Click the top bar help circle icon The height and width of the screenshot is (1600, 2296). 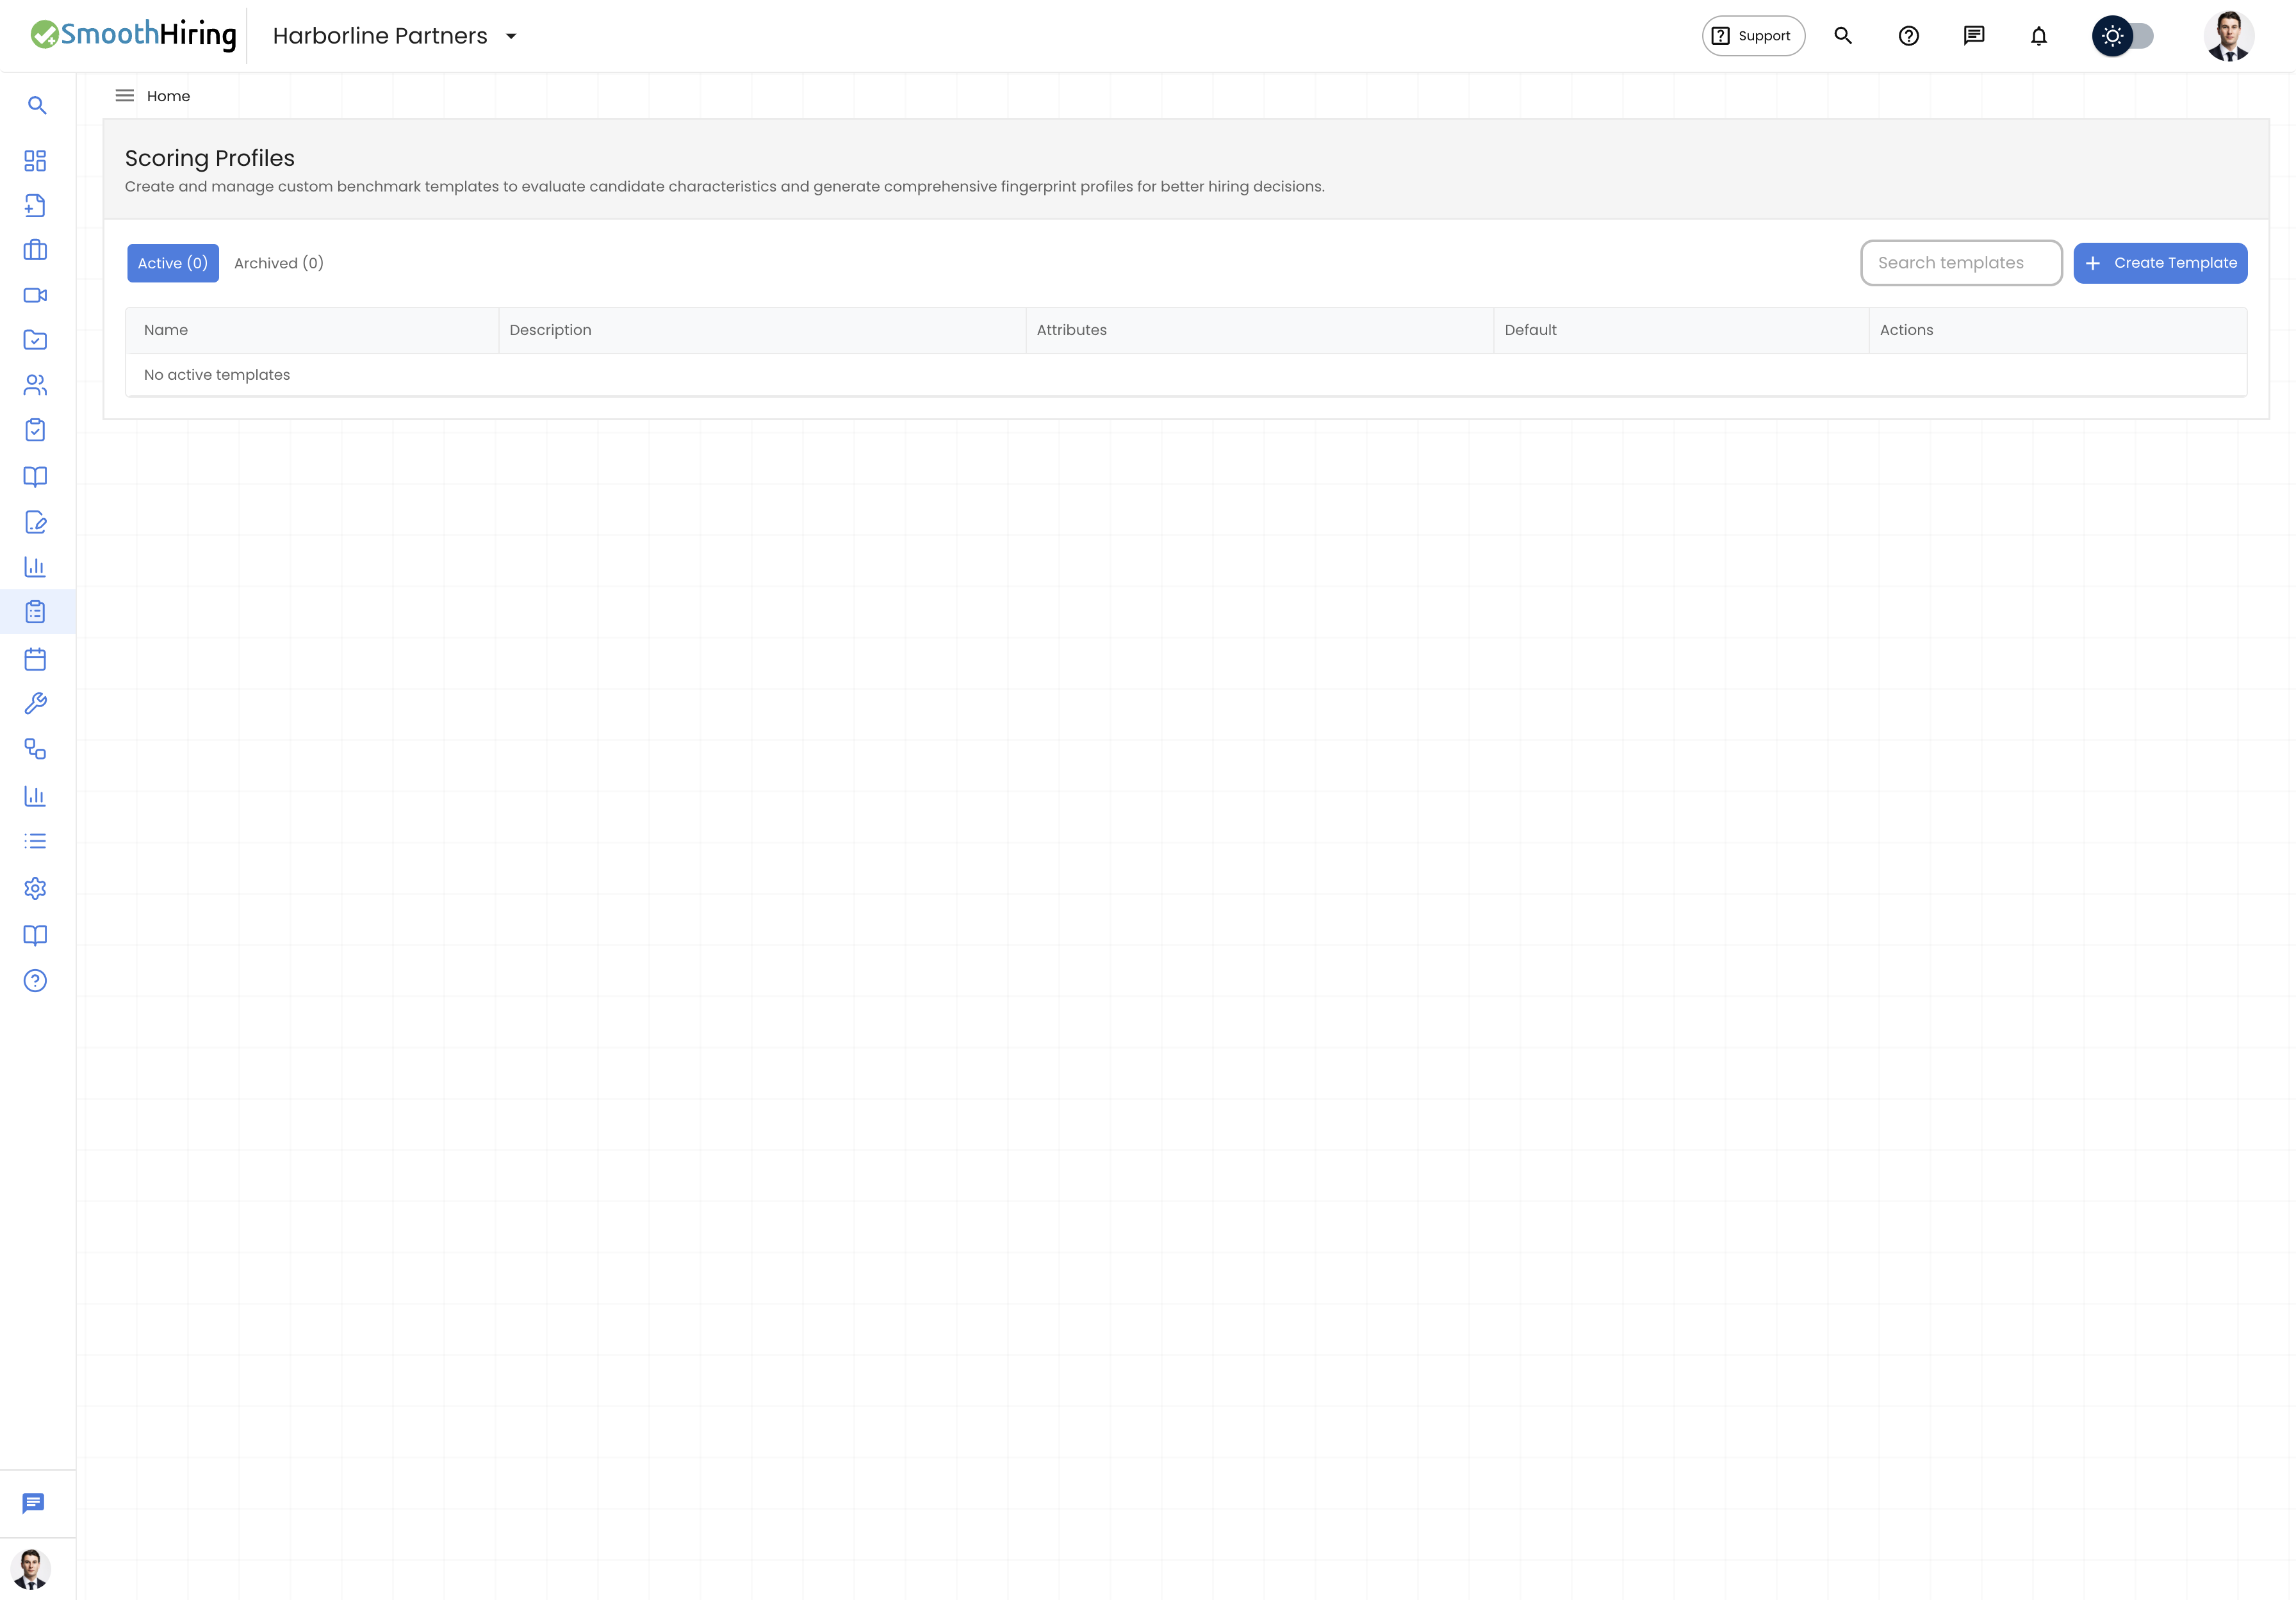(1908, 36)
